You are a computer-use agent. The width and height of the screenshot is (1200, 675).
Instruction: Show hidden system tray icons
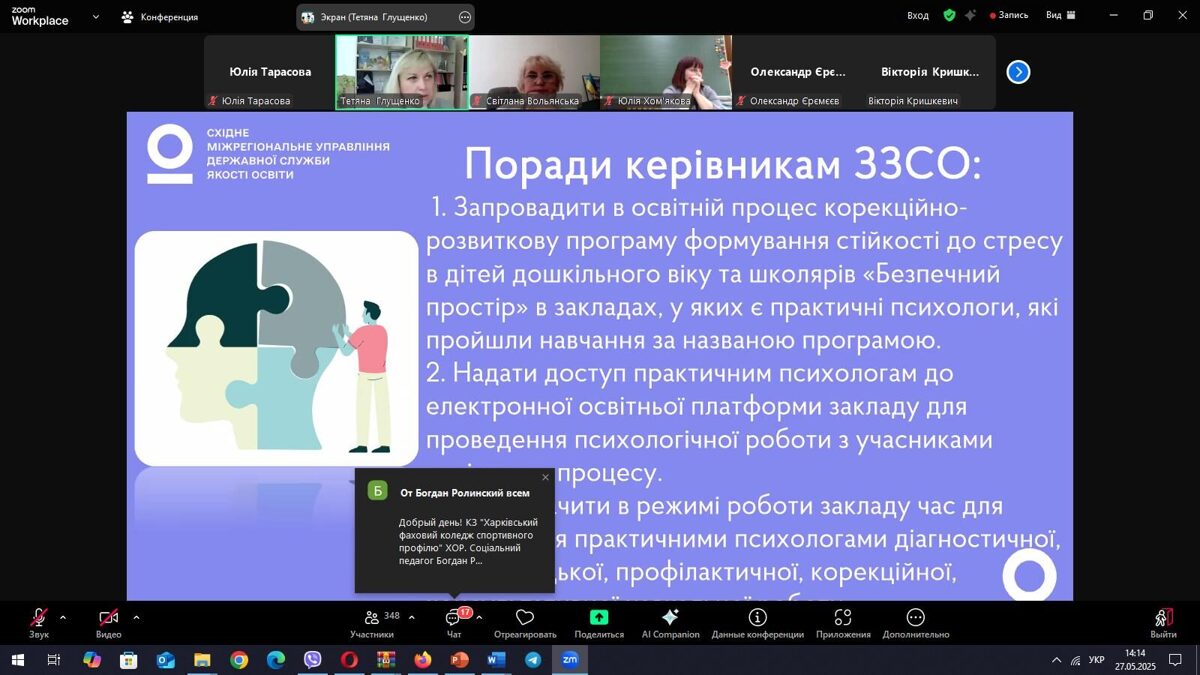point(1056,660)
